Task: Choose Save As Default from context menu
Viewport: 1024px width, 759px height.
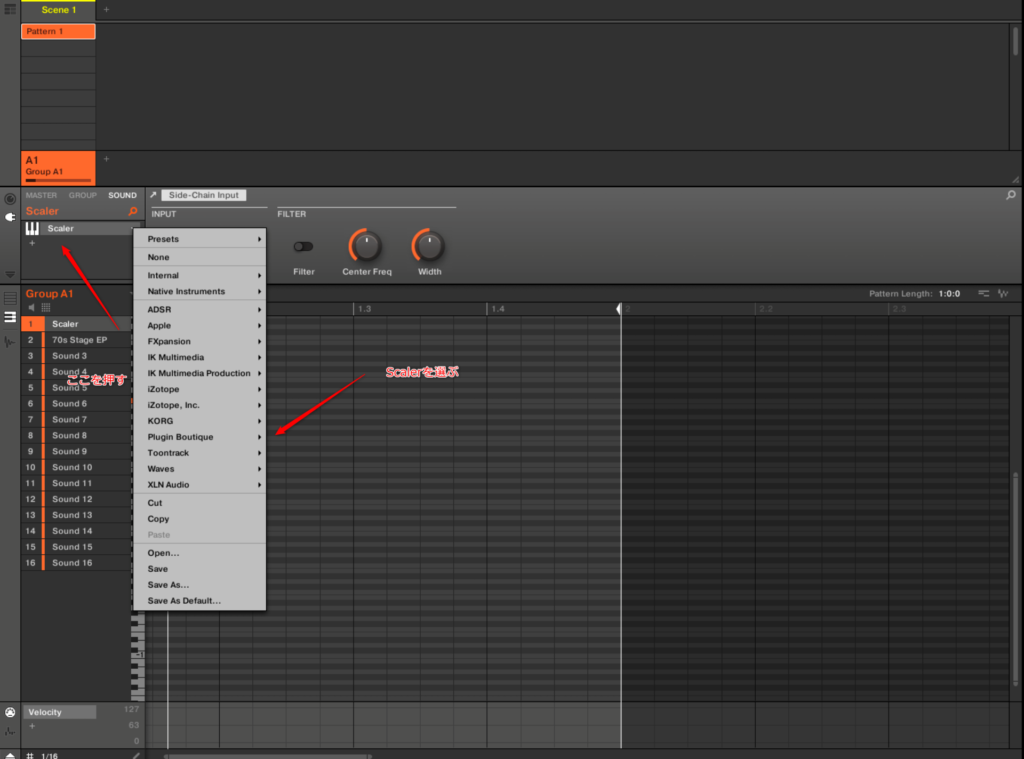Action: 184,601
